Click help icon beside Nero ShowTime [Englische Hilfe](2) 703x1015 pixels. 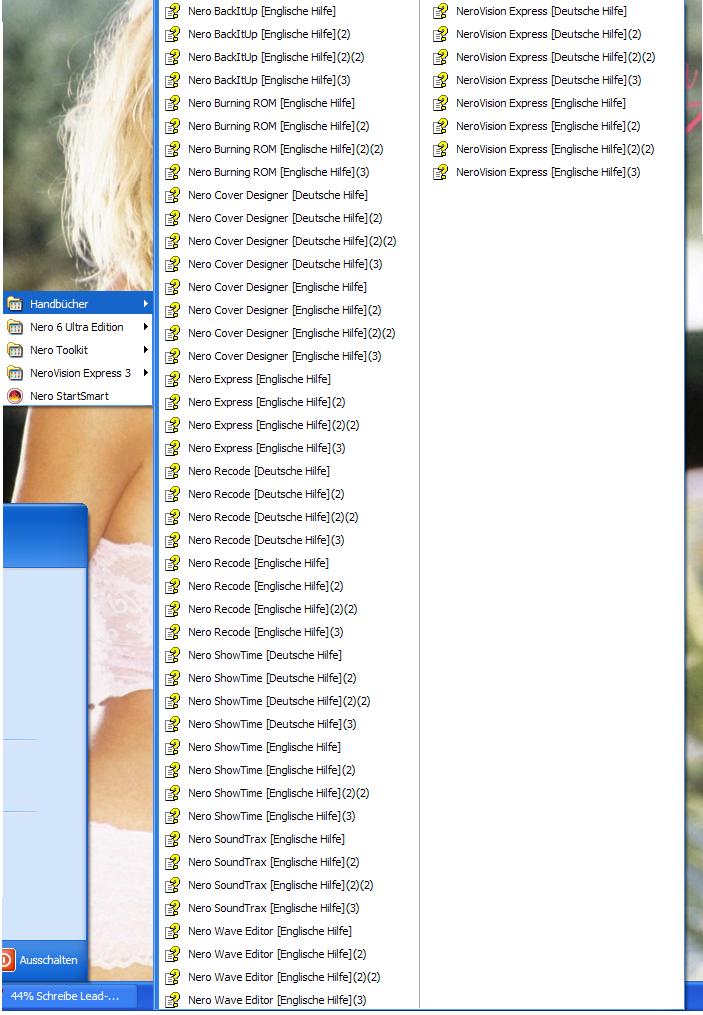coord(172,770)
